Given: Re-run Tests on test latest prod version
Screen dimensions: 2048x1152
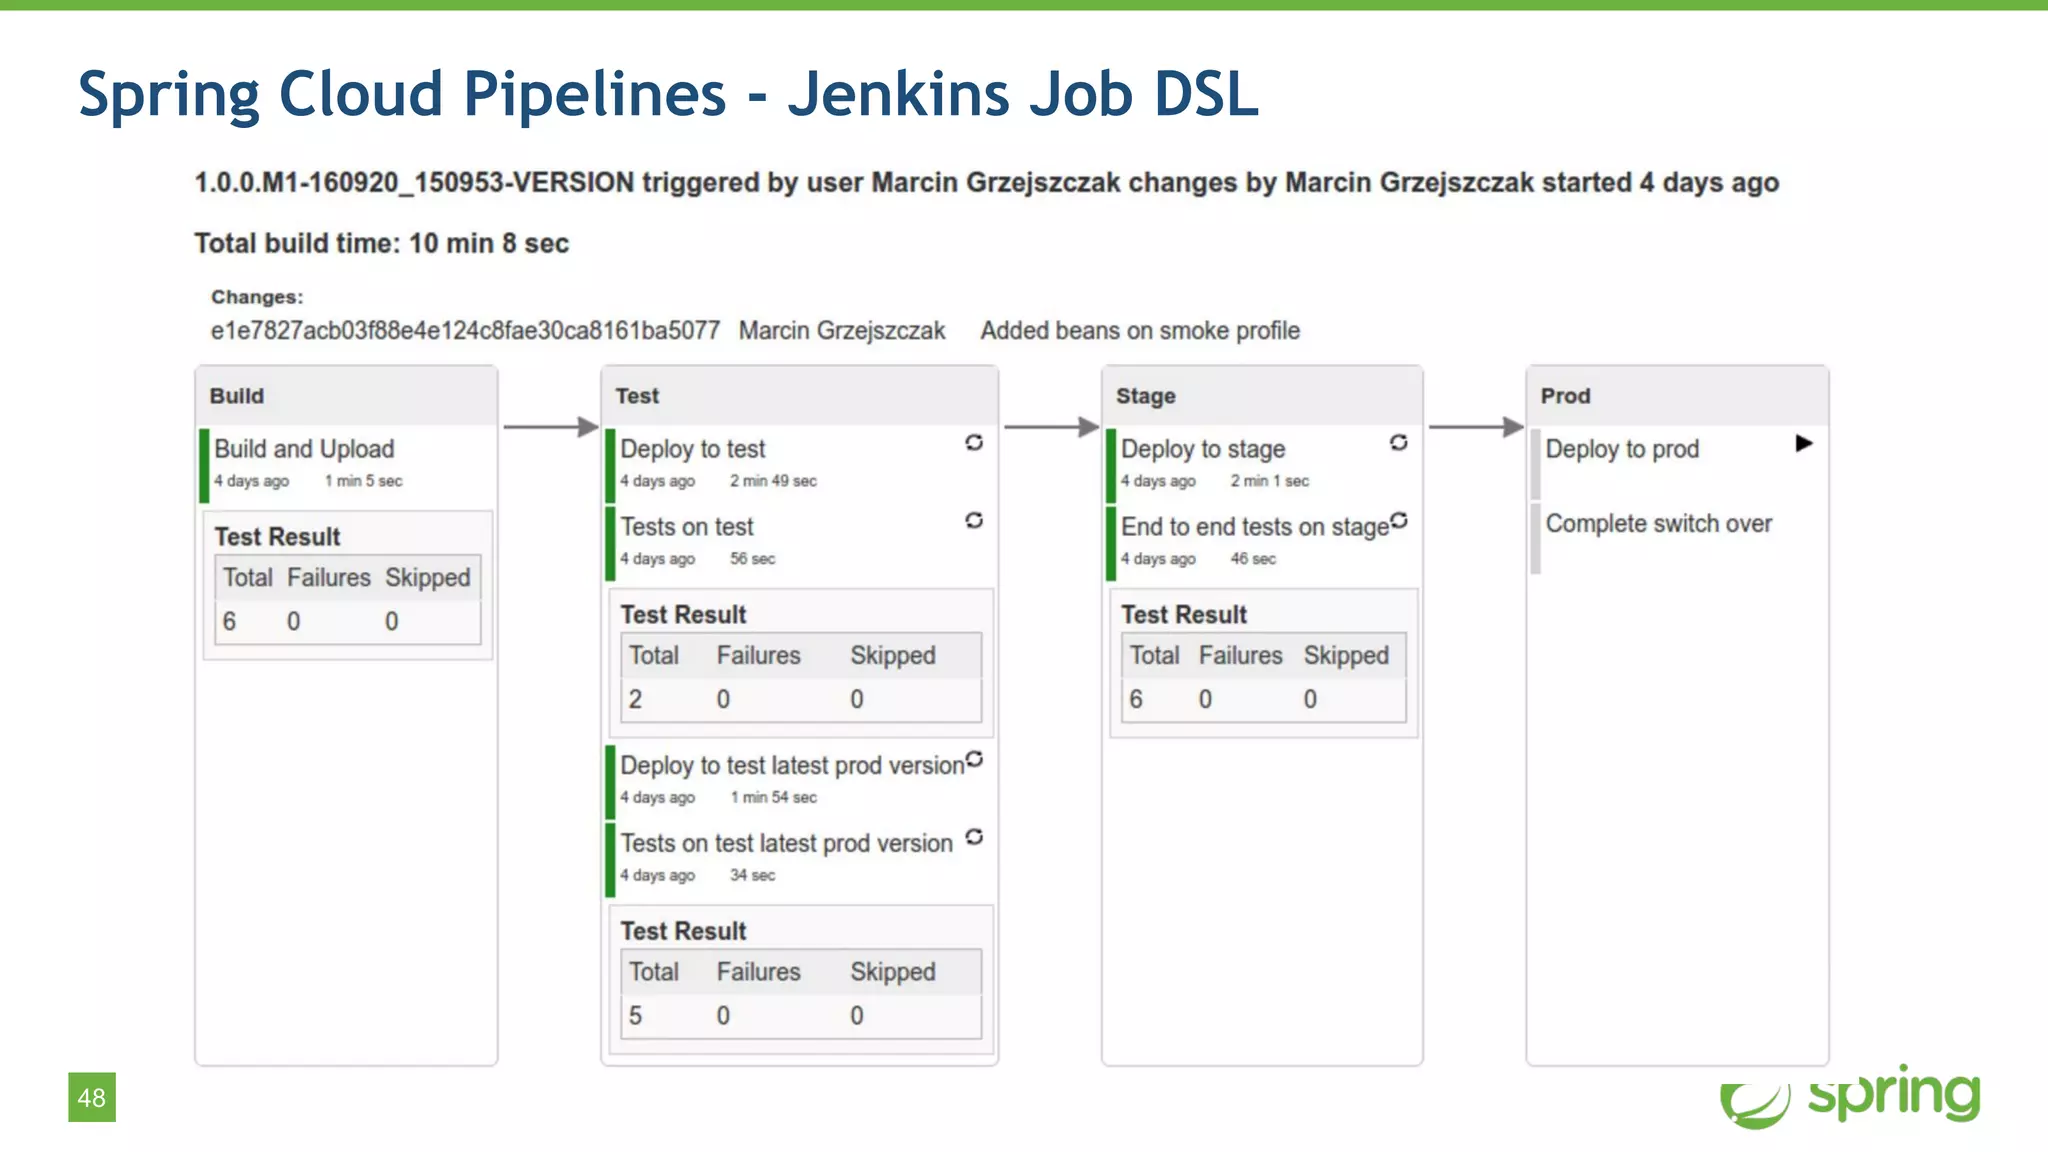Looking at the screenshot, I should pyautogui.click(x=975, y=837).
